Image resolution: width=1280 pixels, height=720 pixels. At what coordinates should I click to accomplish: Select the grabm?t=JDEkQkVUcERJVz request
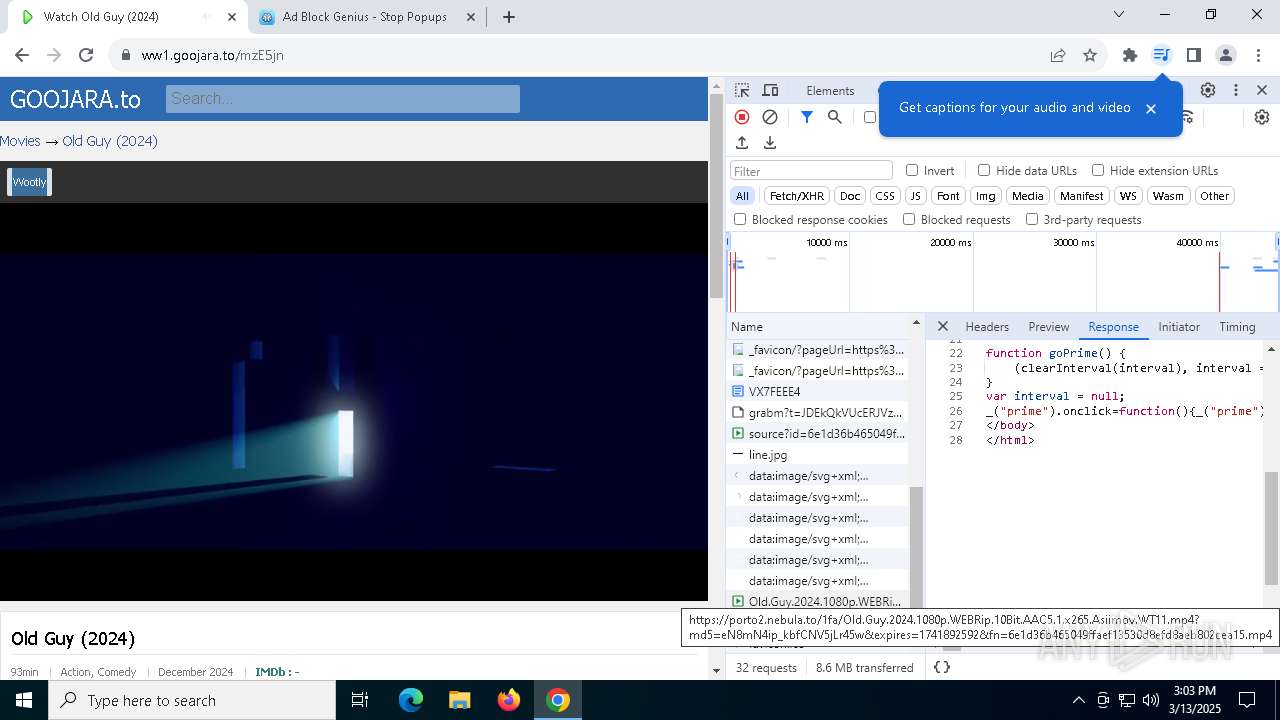[818, 412]
